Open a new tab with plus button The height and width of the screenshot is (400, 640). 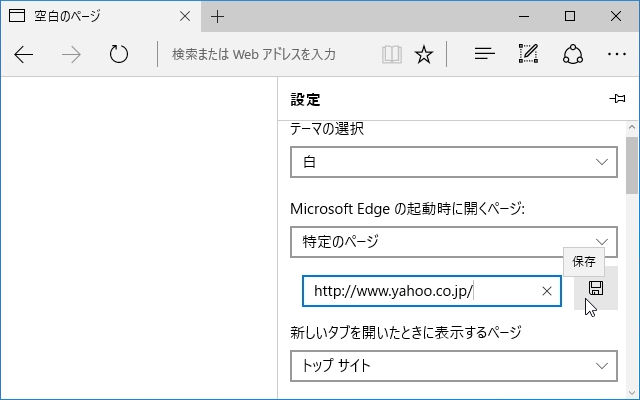(218, 17)
